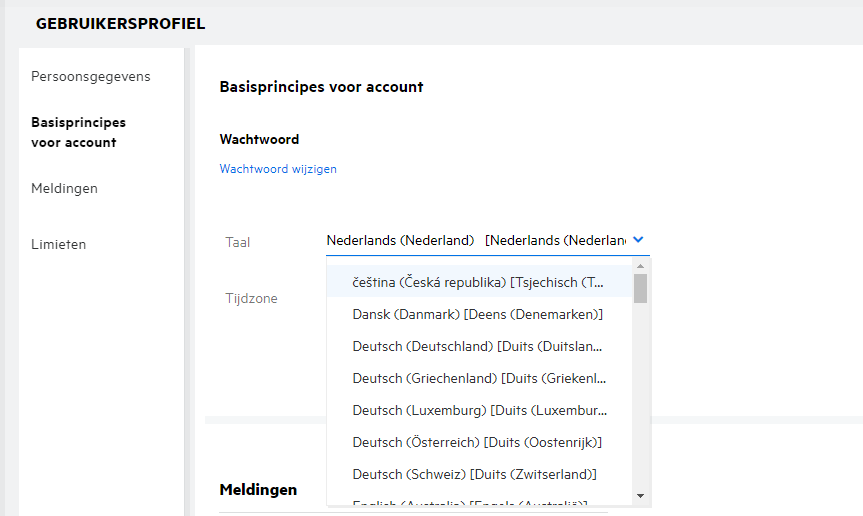Click the Tijdzone field label
The image size is (863, 516).
[251, 298]
